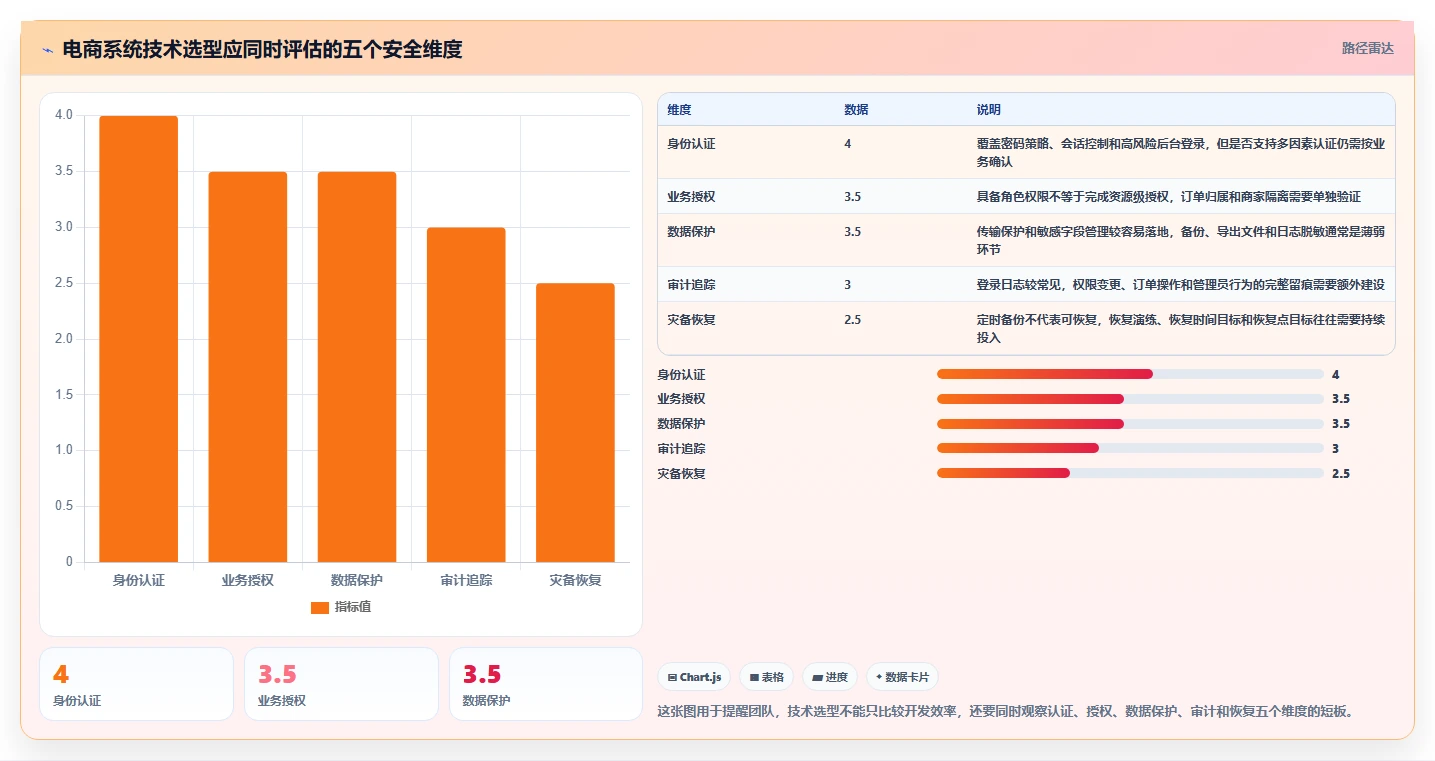The height and width of the screenshot is (761, 1435).
Task: Click the 4.0 y-axis tick label
Action: coord(64,115)
